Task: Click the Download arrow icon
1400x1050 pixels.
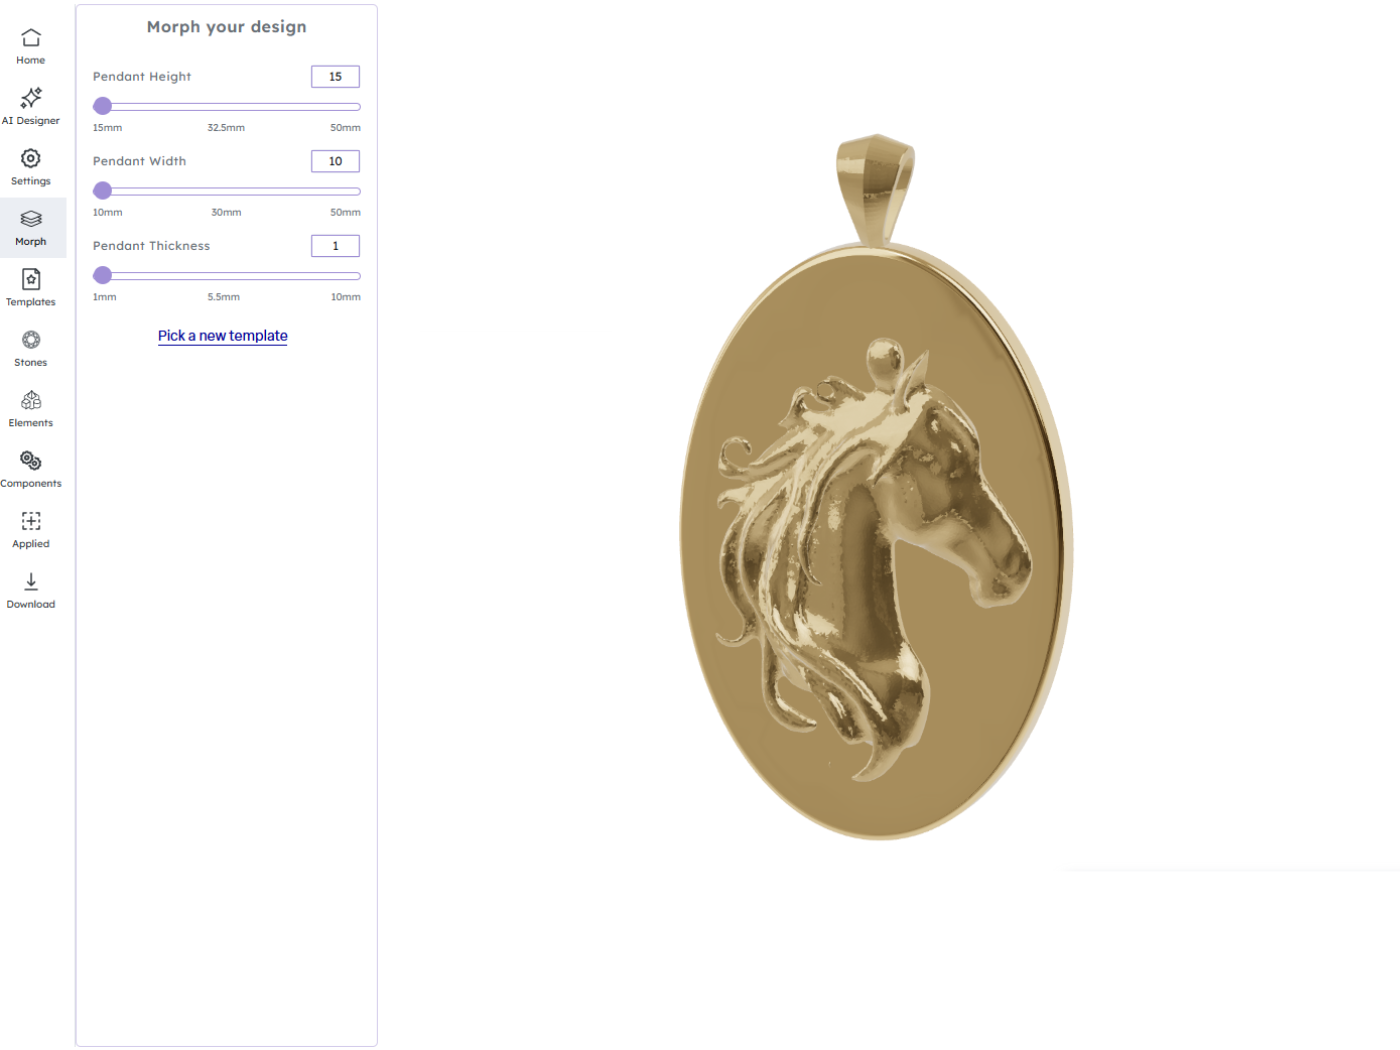Action: tap(31, 581)
